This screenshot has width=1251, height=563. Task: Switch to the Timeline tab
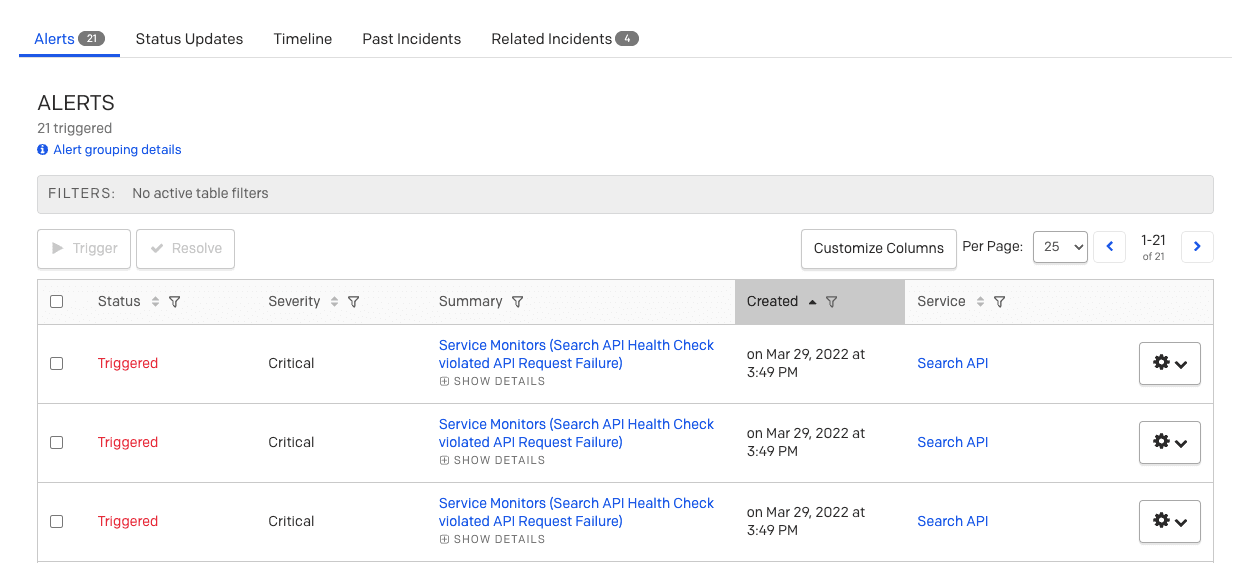pyautogui.click(x=303, y=39)
